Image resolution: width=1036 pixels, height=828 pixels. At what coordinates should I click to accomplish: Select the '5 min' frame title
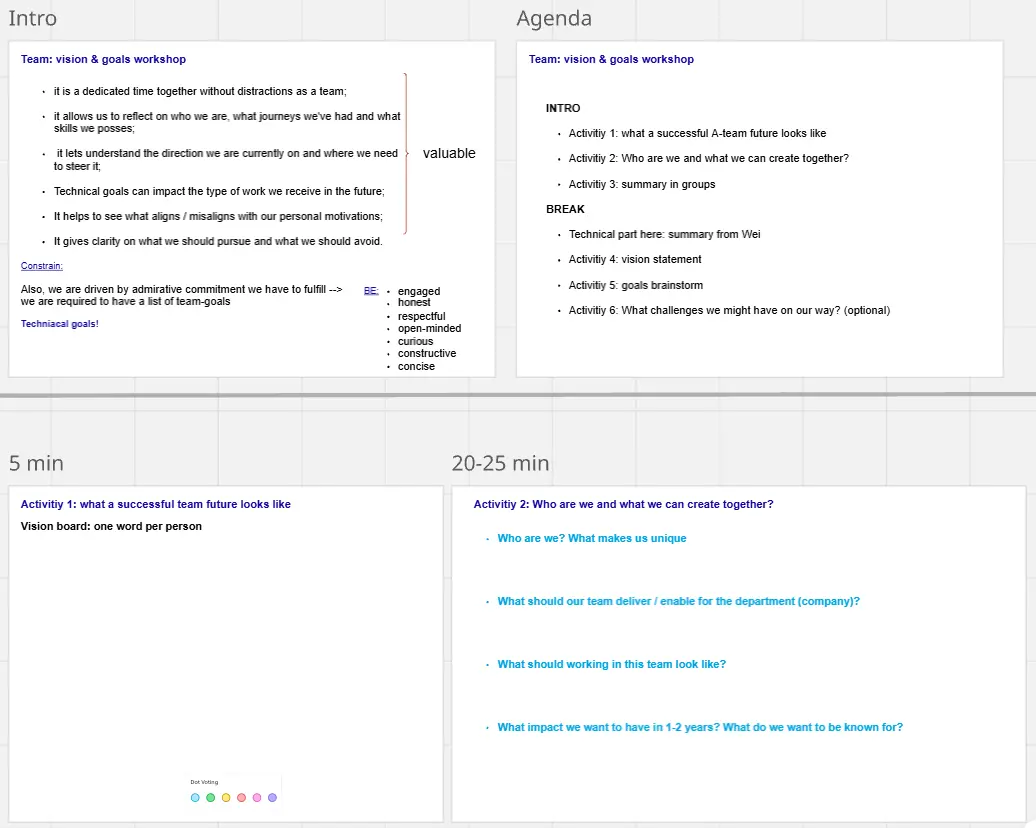click(36, 463)
